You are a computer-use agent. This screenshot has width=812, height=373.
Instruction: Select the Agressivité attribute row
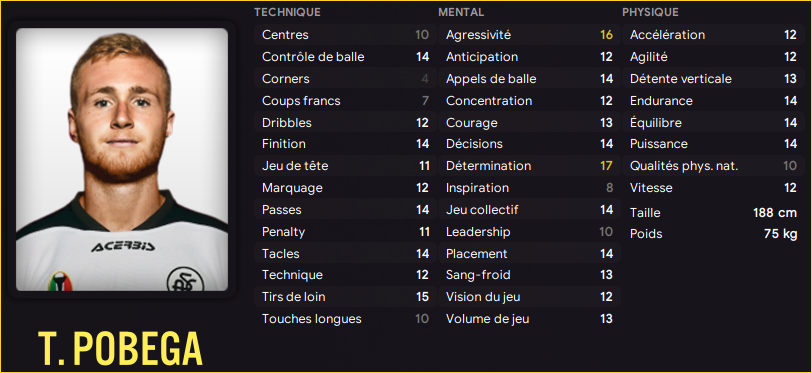[x=529, y=35]
